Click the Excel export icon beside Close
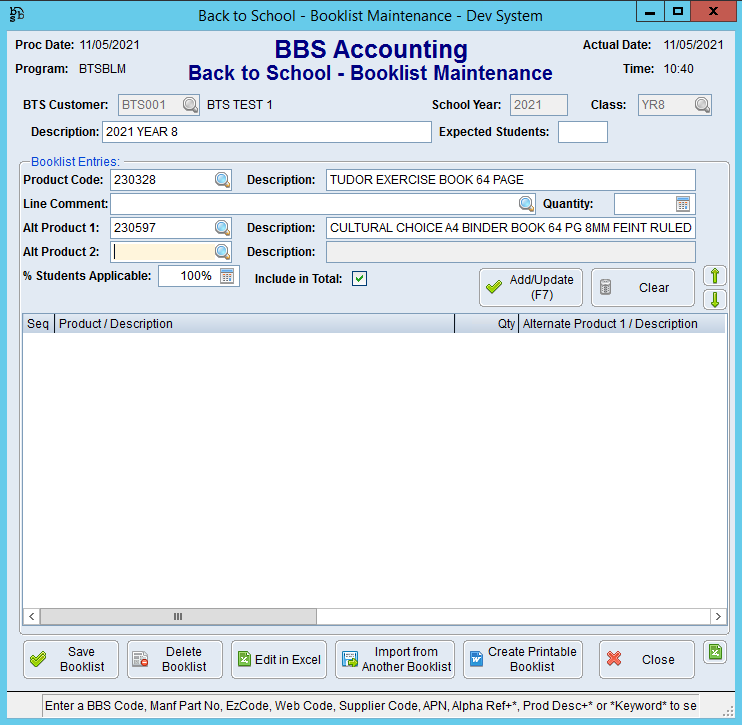Viewport: 742px width, 725px height. point(714,652)
